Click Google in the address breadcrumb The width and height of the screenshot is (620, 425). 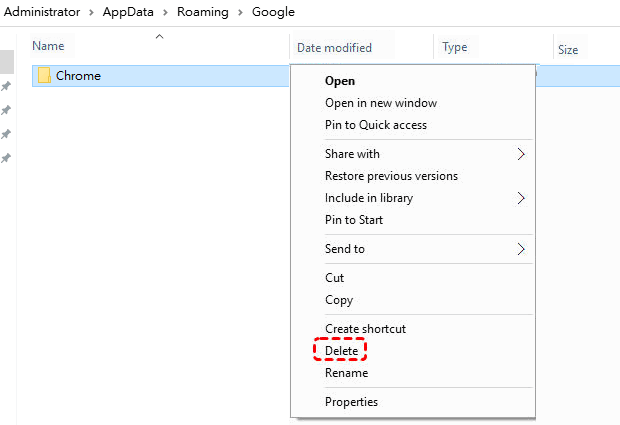coord(273,12)
